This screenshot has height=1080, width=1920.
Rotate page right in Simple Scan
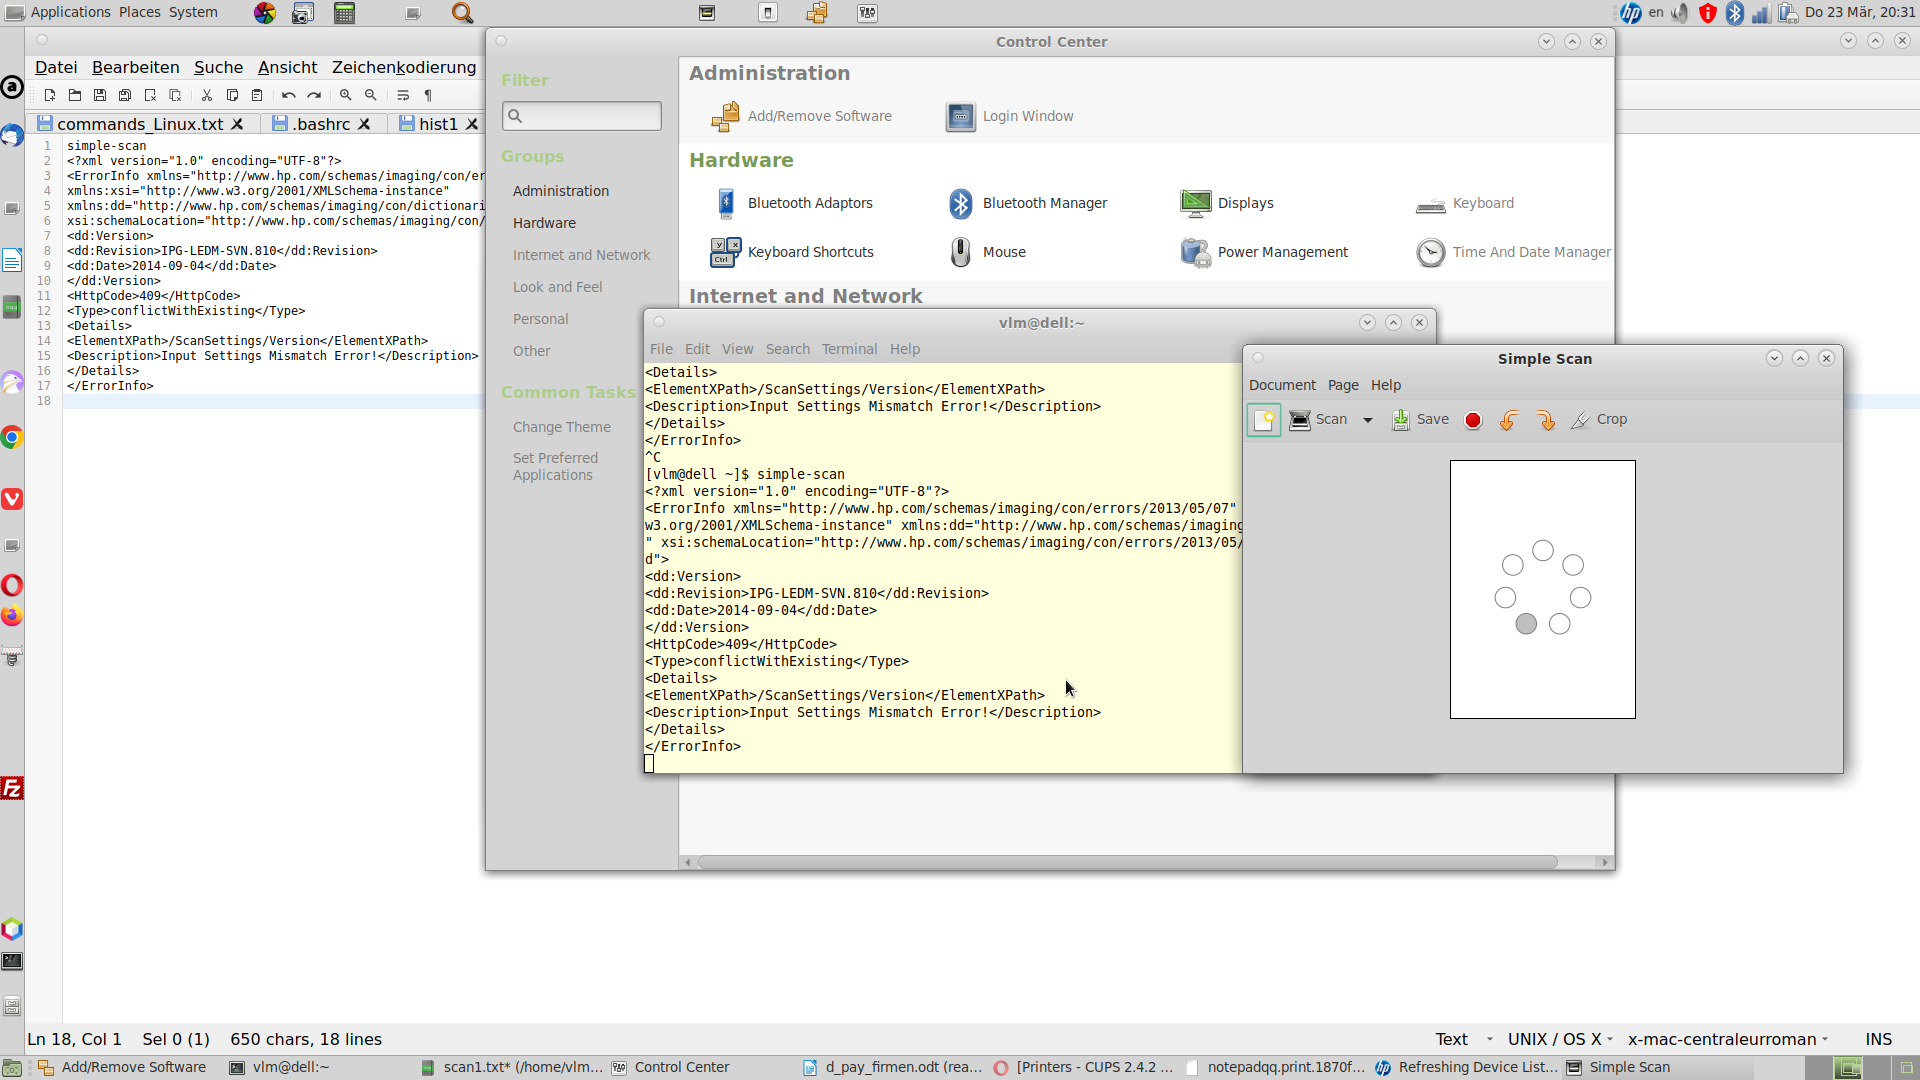point(1546,420)
